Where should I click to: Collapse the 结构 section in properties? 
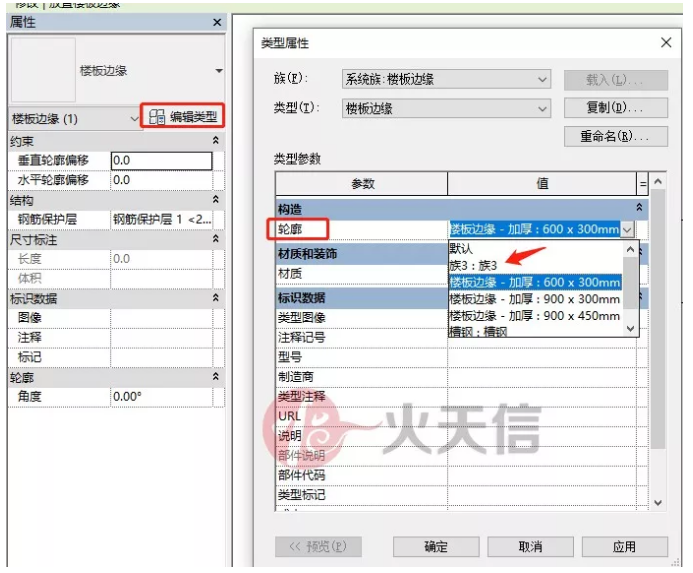pyautogui.click(x=215, y=199)
